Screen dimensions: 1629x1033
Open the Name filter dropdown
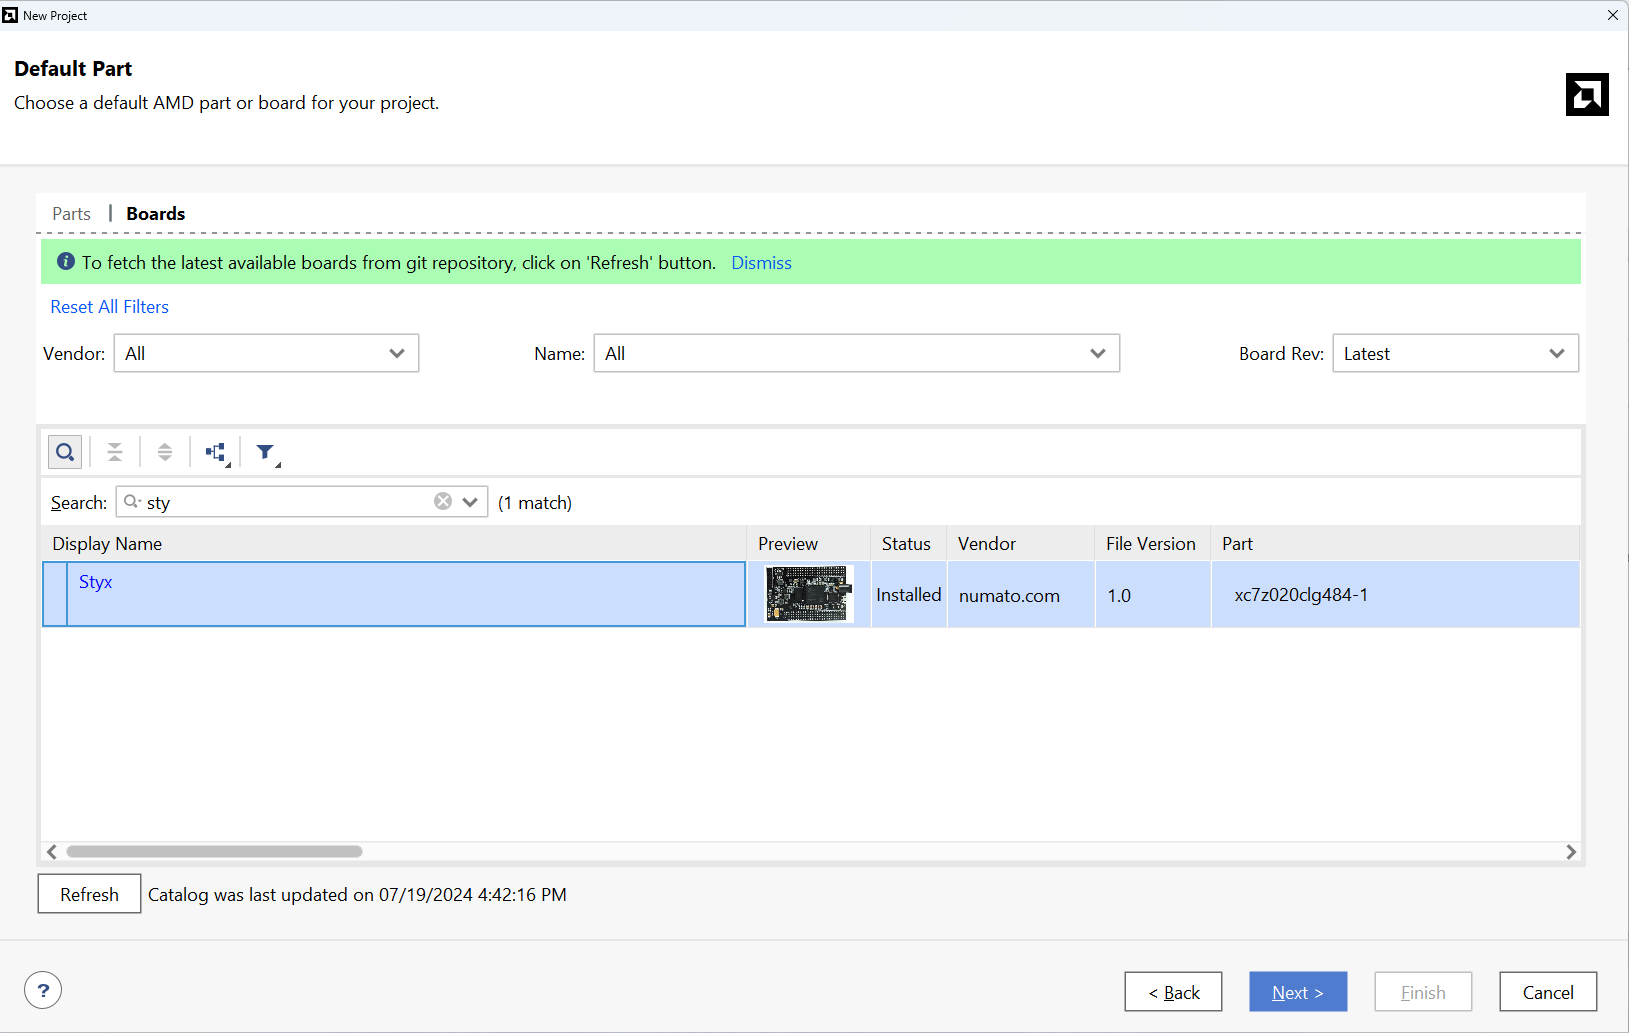point(856,354)
